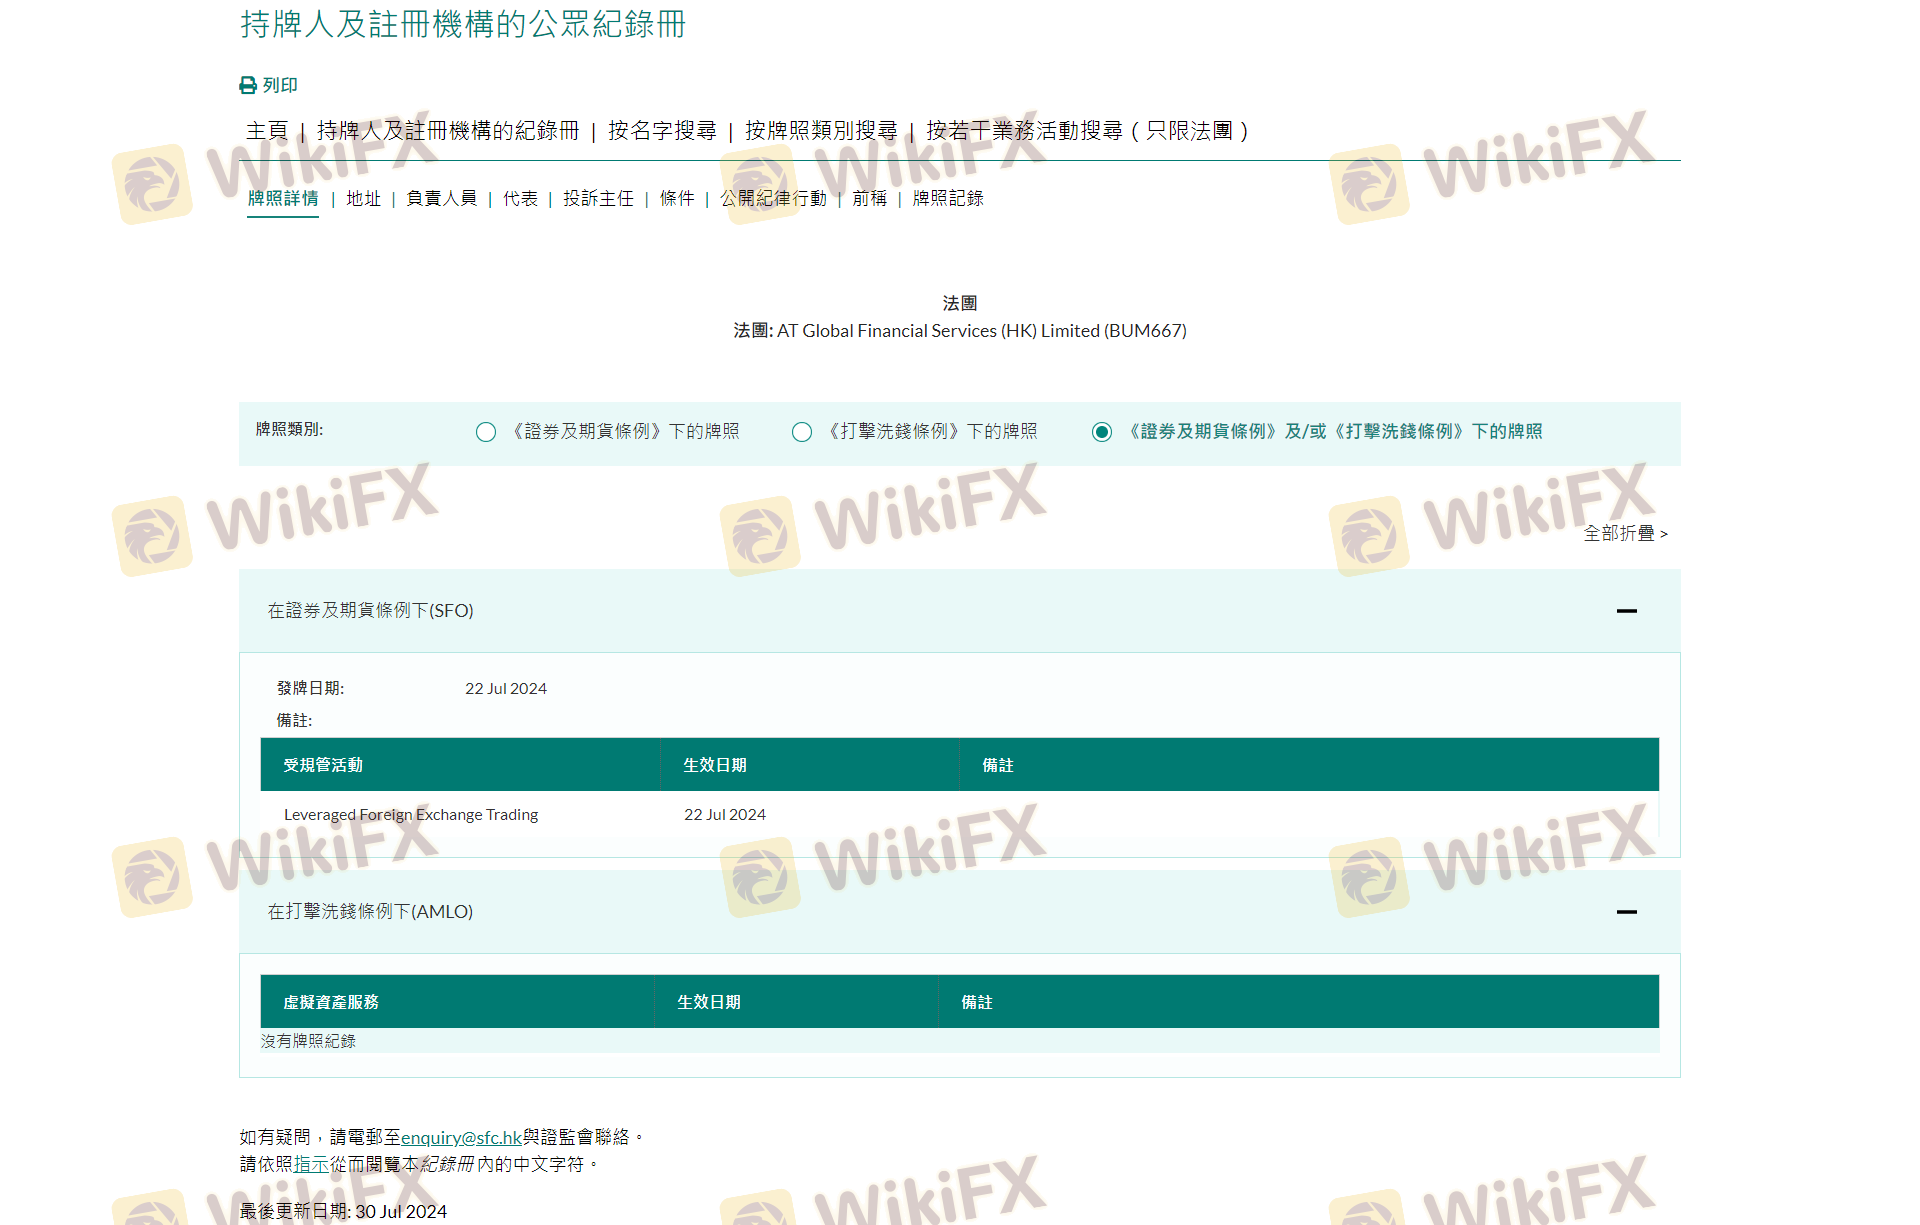This screenshot has width=1920, height=1225.
Task: Open the 地址 tab
Action: [x=363, y=199]
